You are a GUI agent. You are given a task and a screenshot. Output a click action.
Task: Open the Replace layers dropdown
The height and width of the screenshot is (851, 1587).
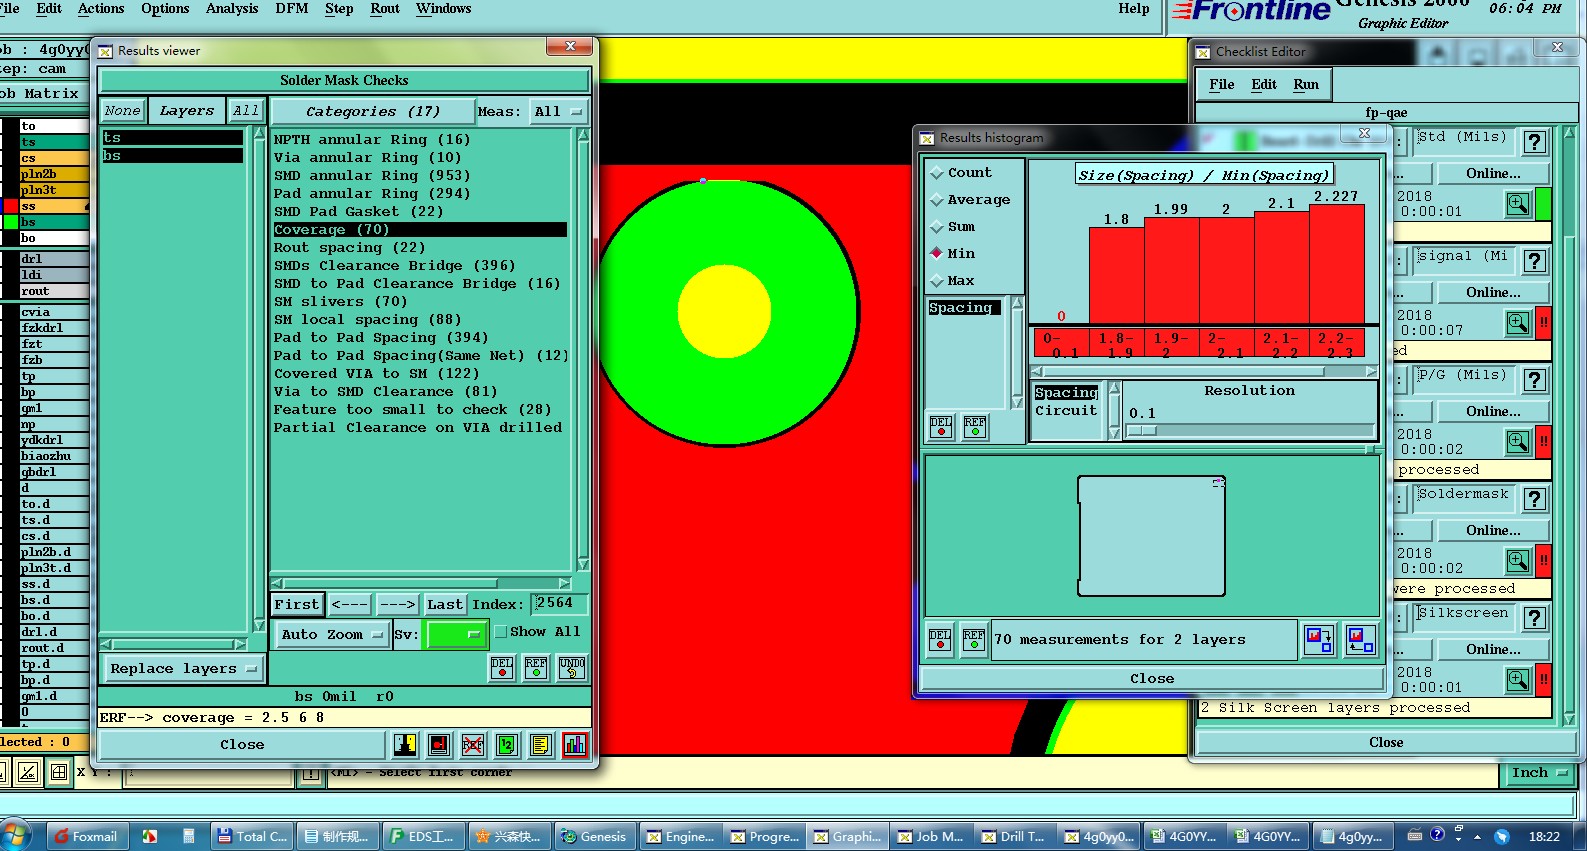tap(182, 669)
